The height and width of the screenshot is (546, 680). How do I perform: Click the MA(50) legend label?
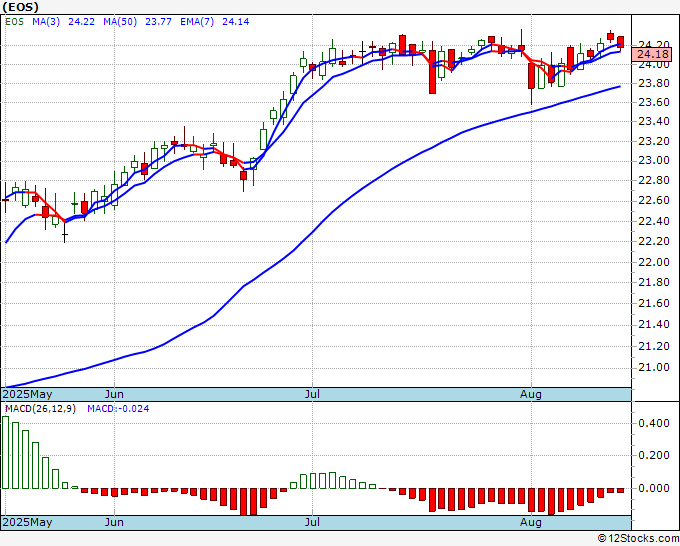pos(120,22)
